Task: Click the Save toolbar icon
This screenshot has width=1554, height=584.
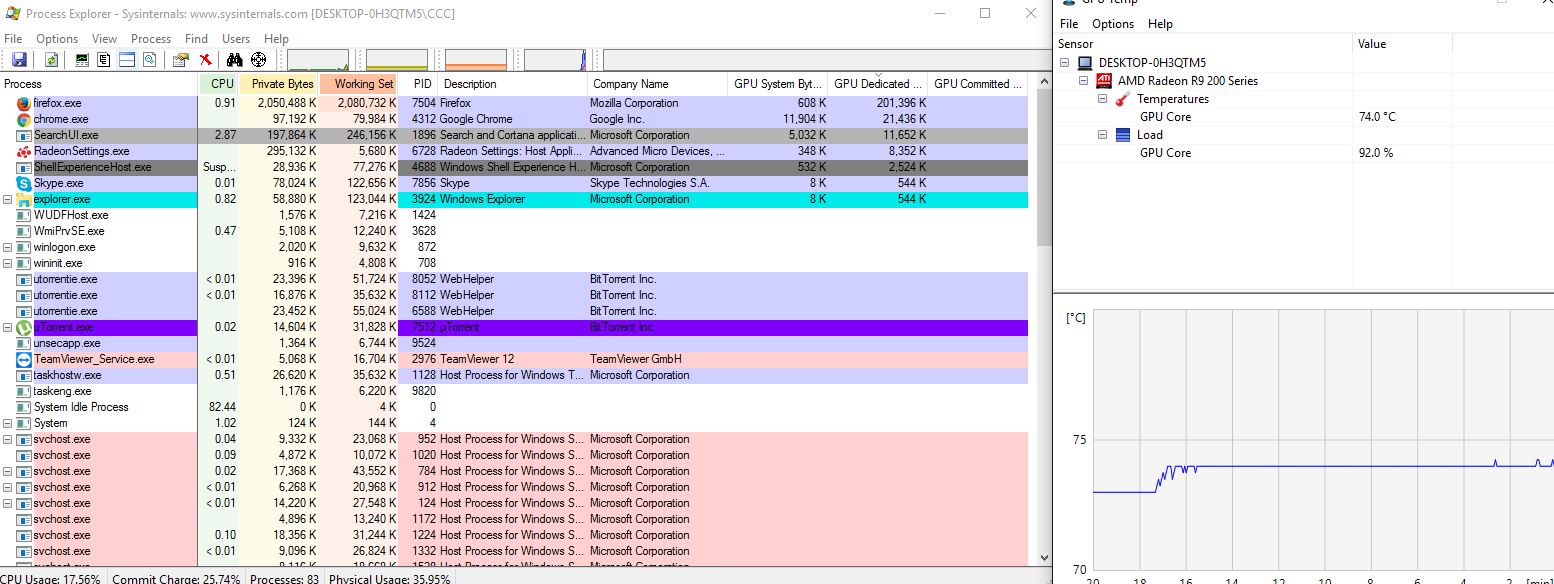Action: 19,60
